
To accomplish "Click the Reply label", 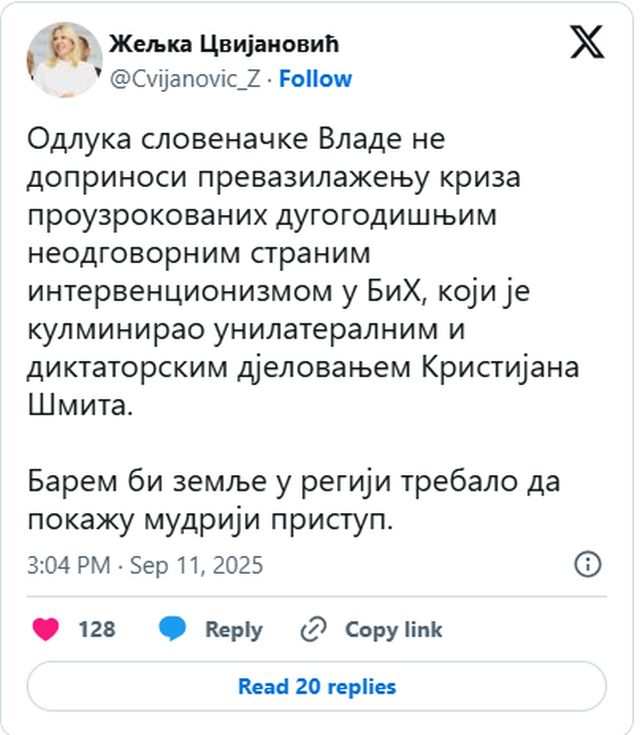I will (233, 629).
